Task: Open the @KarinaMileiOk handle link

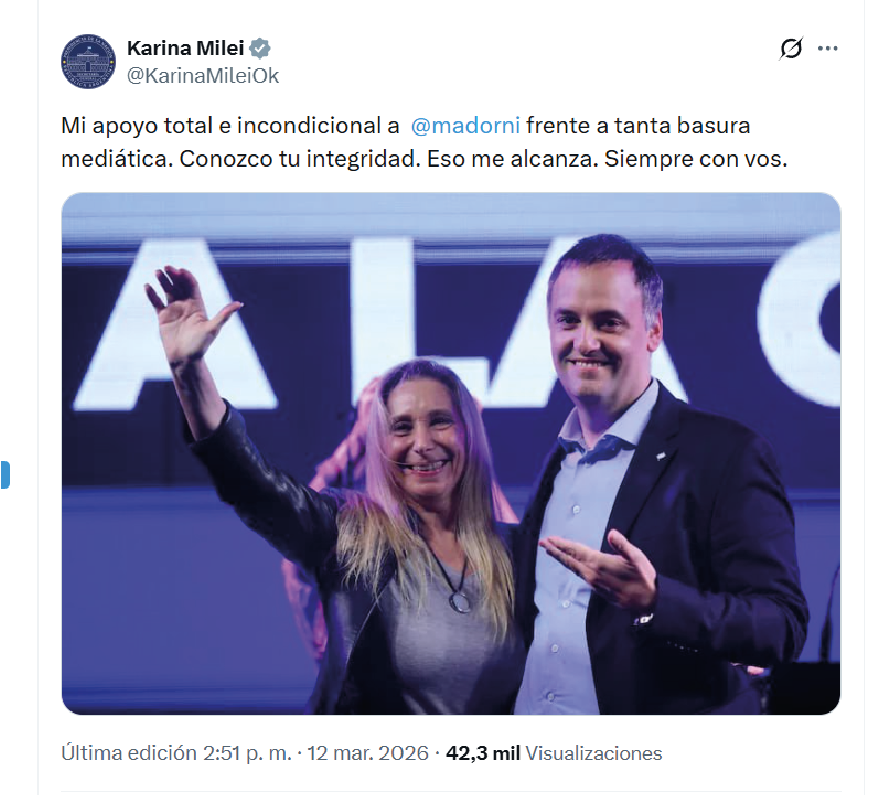Action: point(203,75)
